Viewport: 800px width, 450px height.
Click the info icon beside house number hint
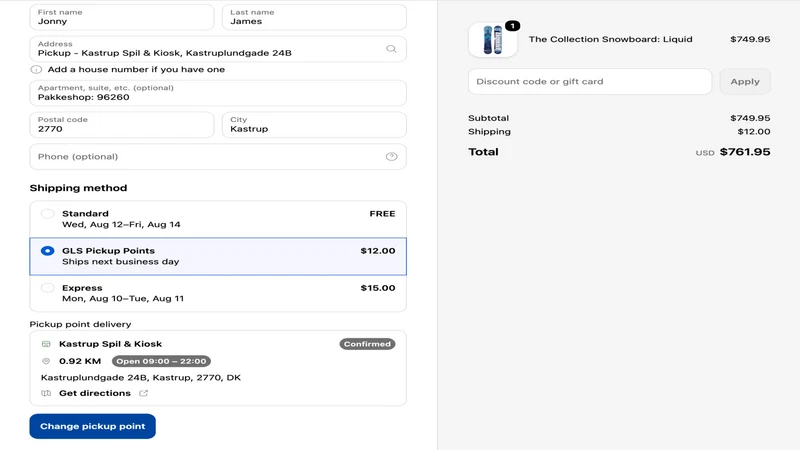[36, 69]
